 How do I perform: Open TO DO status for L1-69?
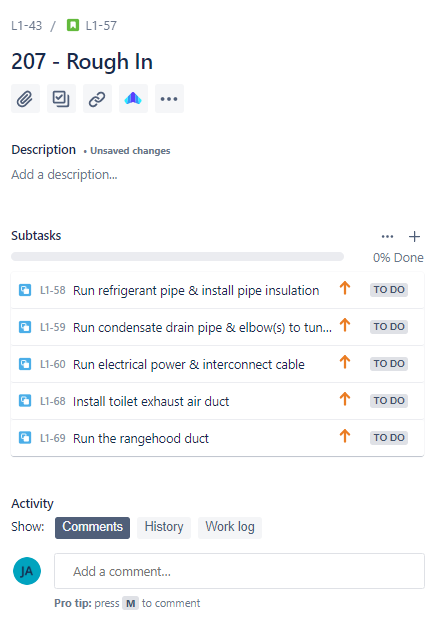click(x=389, y=438)
